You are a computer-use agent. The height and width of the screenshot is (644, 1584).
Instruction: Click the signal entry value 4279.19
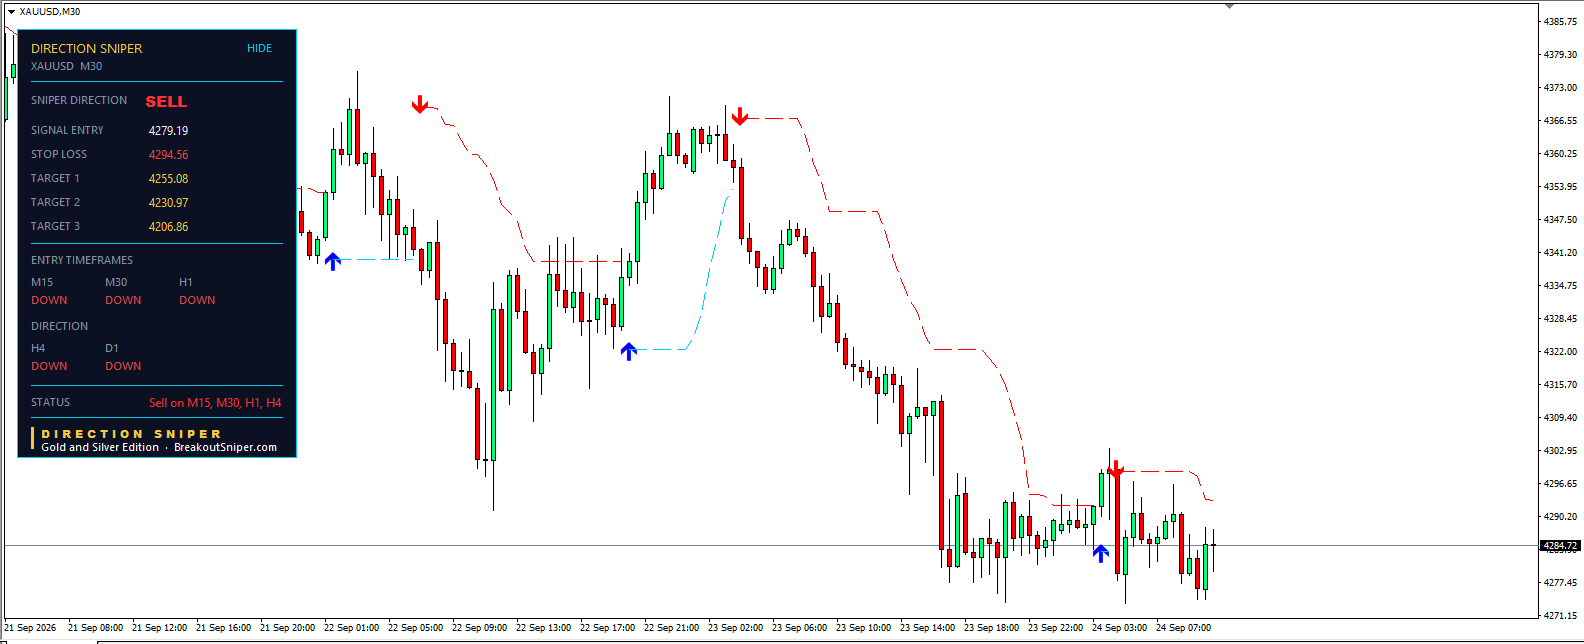click(168, 131)
